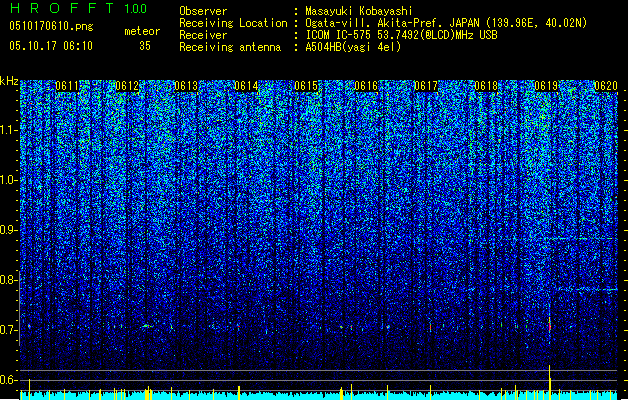Viewport: 629px width, 400px height.
Task: Click the 'meteor' label
Action: (142, 31)
